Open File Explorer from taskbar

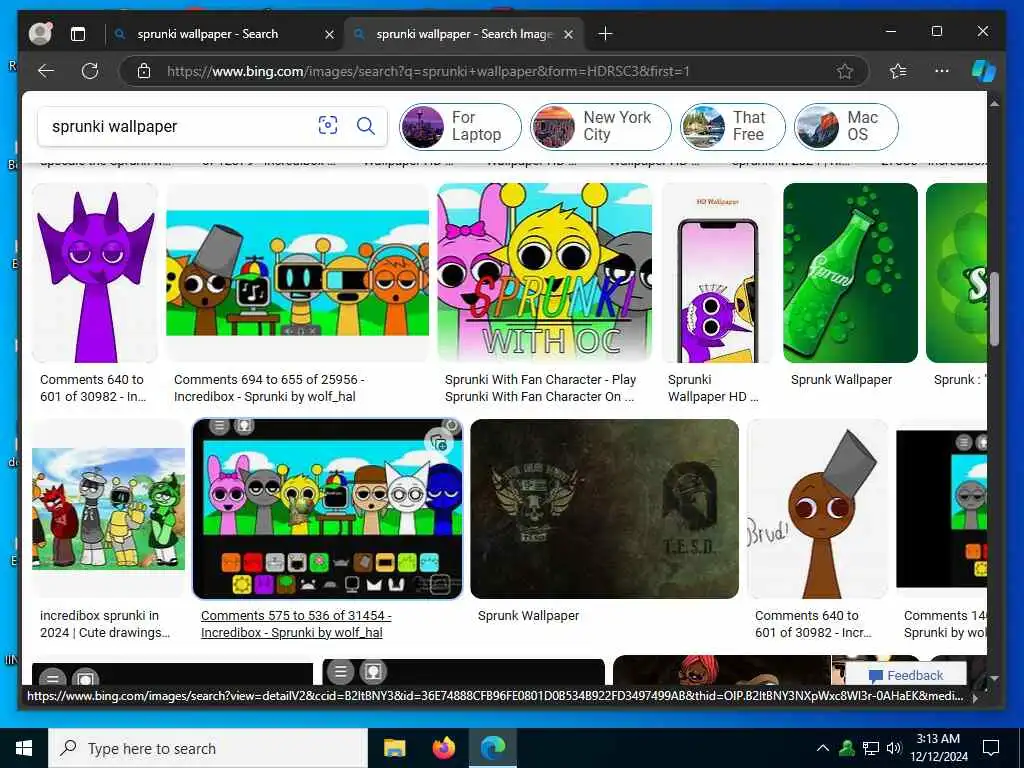click(x=394, y=748)
